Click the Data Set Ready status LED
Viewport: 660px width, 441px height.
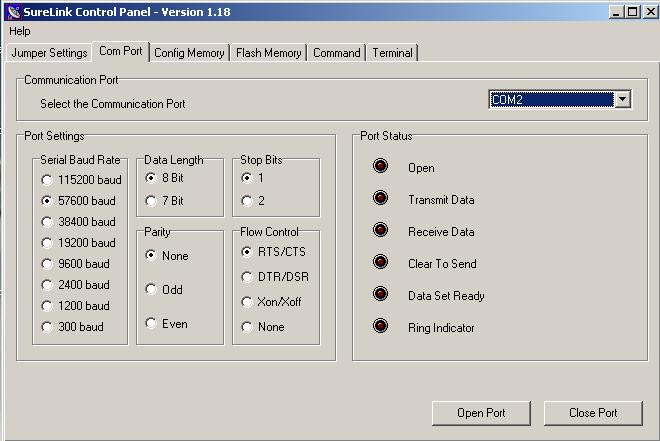pyautogui.click(x=381, y=294)
